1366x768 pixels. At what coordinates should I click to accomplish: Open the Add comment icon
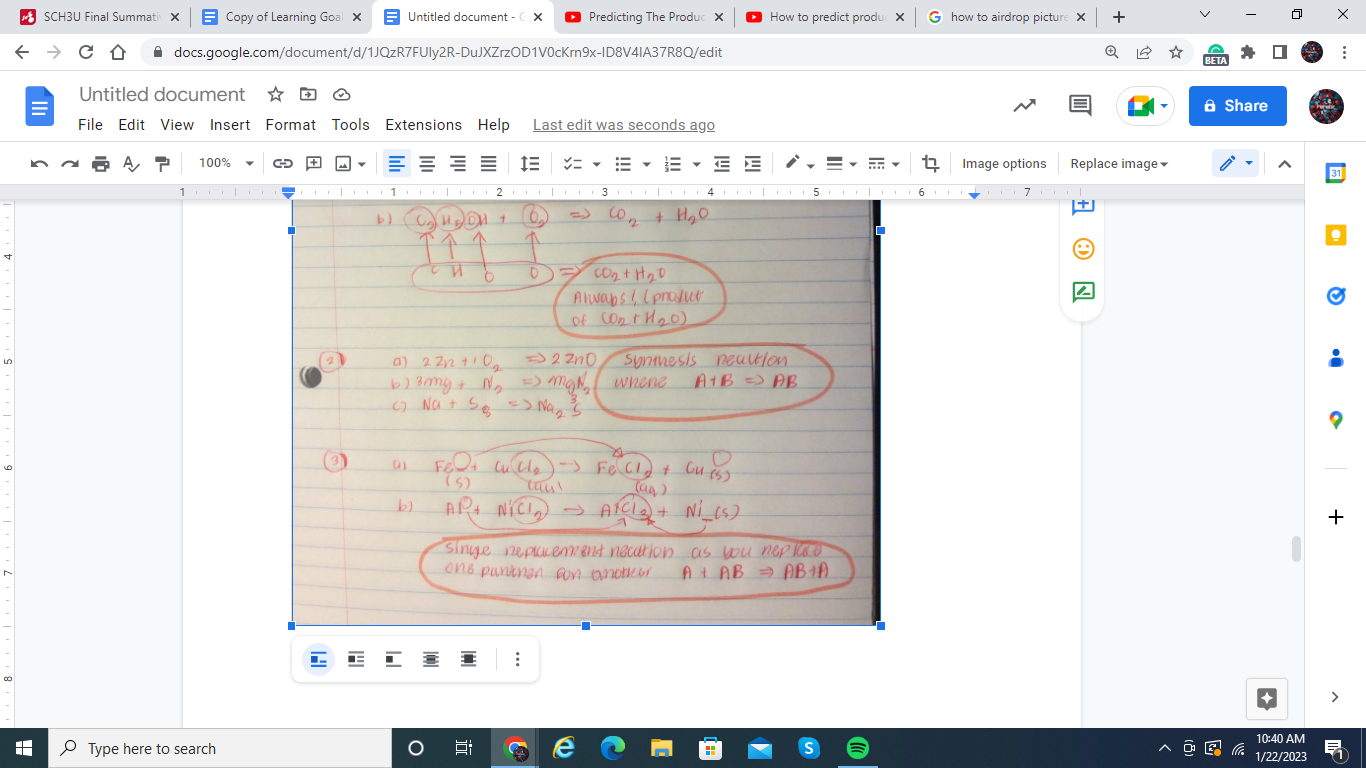[x=313, y=163]
